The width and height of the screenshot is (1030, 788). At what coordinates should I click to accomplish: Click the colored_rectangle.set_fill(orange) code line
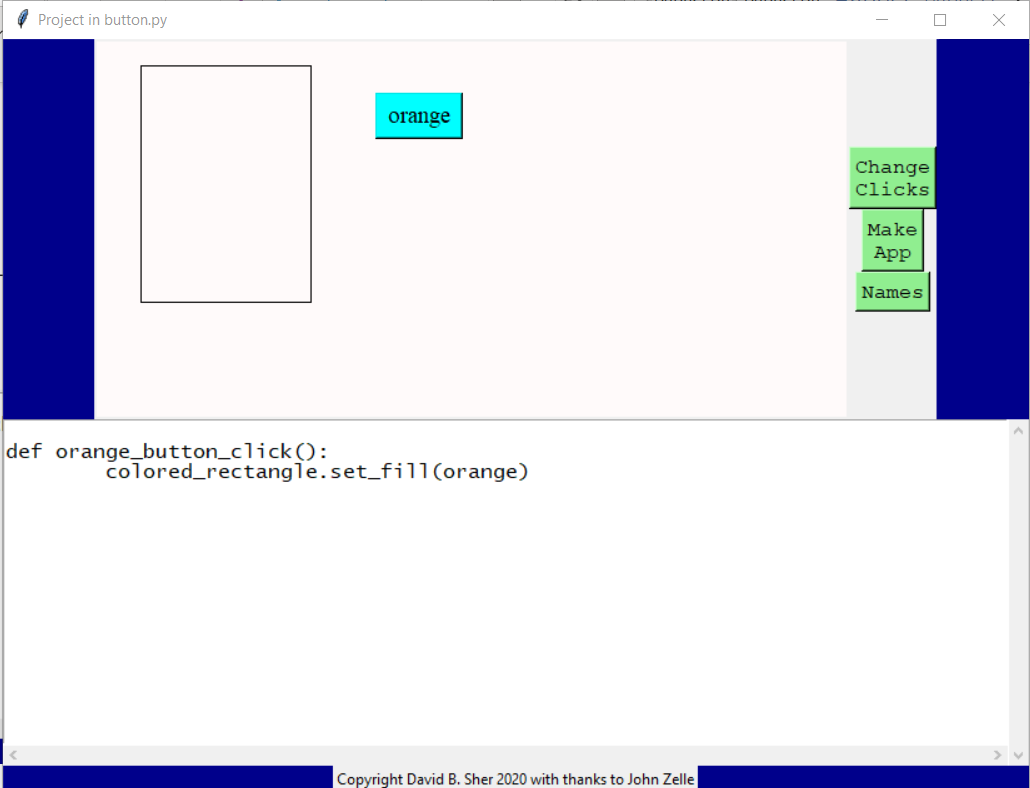pos(317,471)
